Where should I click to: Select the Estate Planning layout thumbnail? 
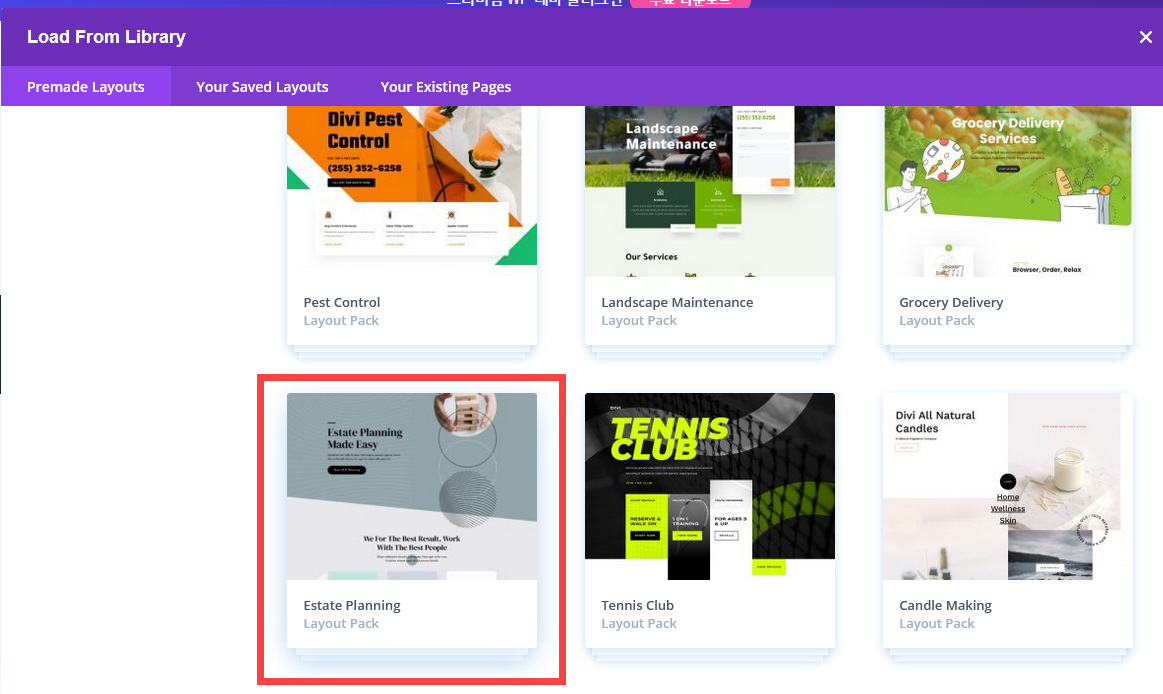pos(412,486)
